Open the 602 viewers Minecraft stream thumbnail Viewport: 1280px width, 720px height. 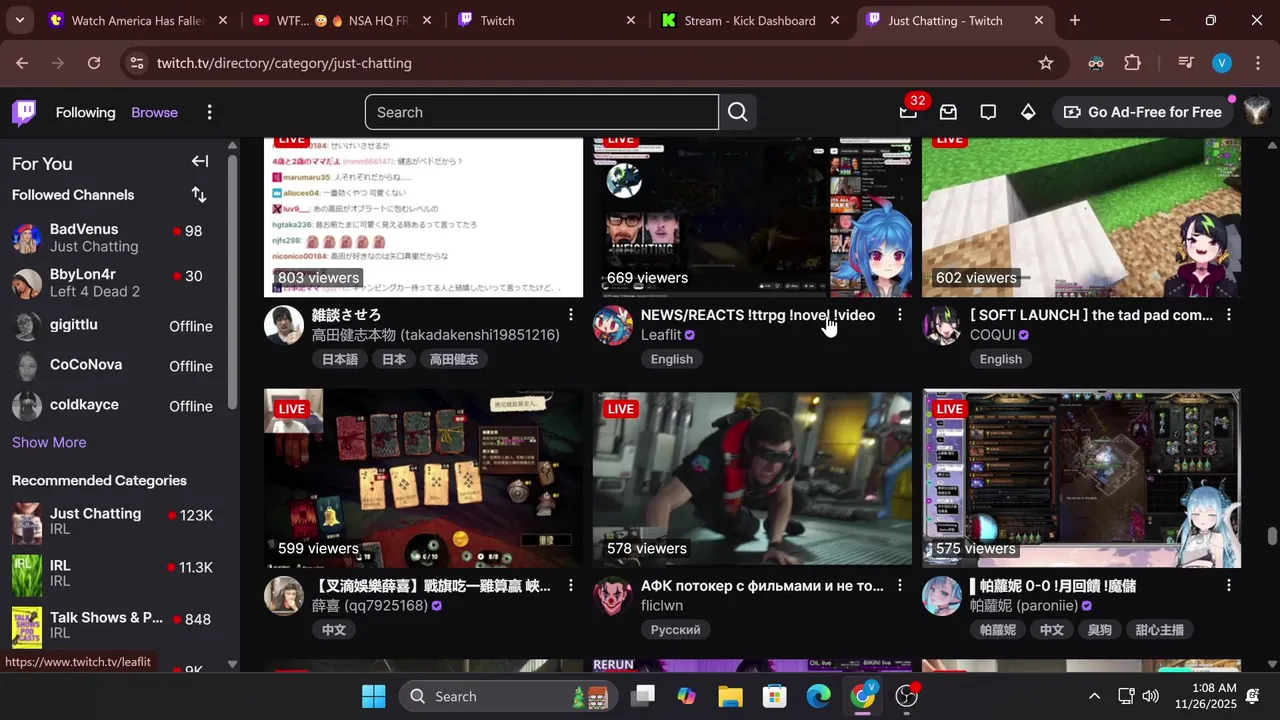point(1081,218)
